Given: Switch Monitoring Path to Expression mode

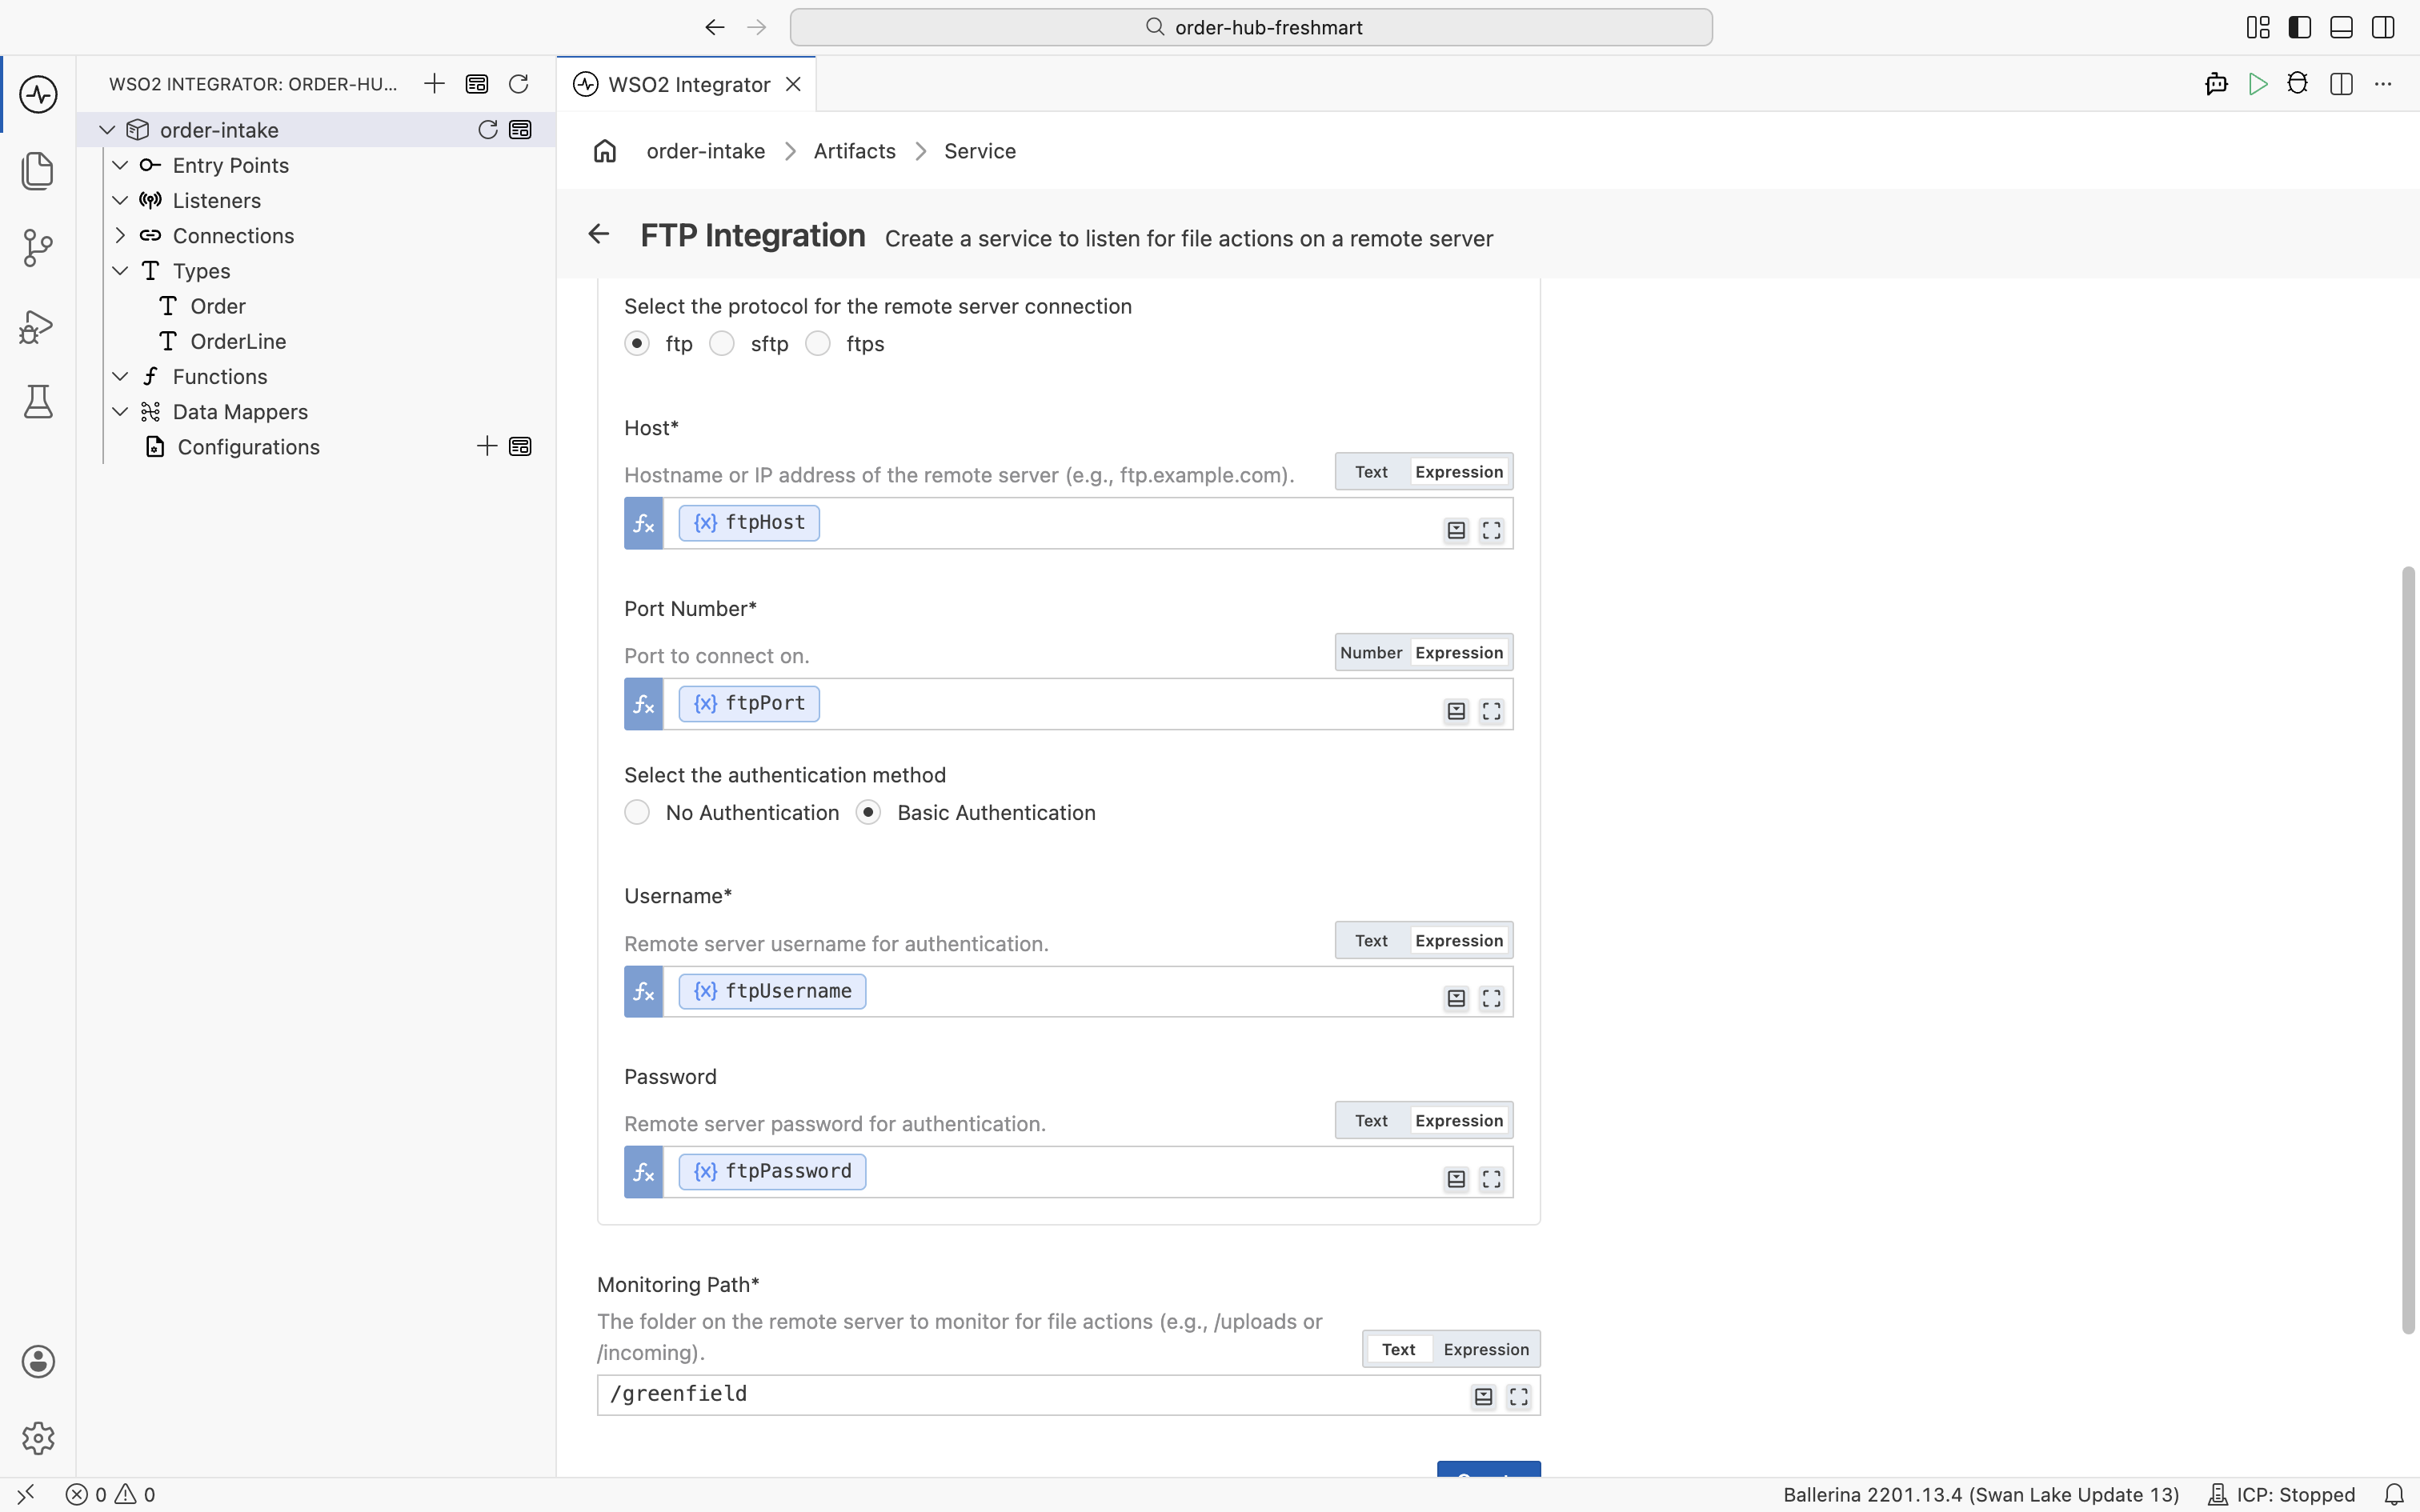Looking at the screenshot, I should (1486, 1349).
